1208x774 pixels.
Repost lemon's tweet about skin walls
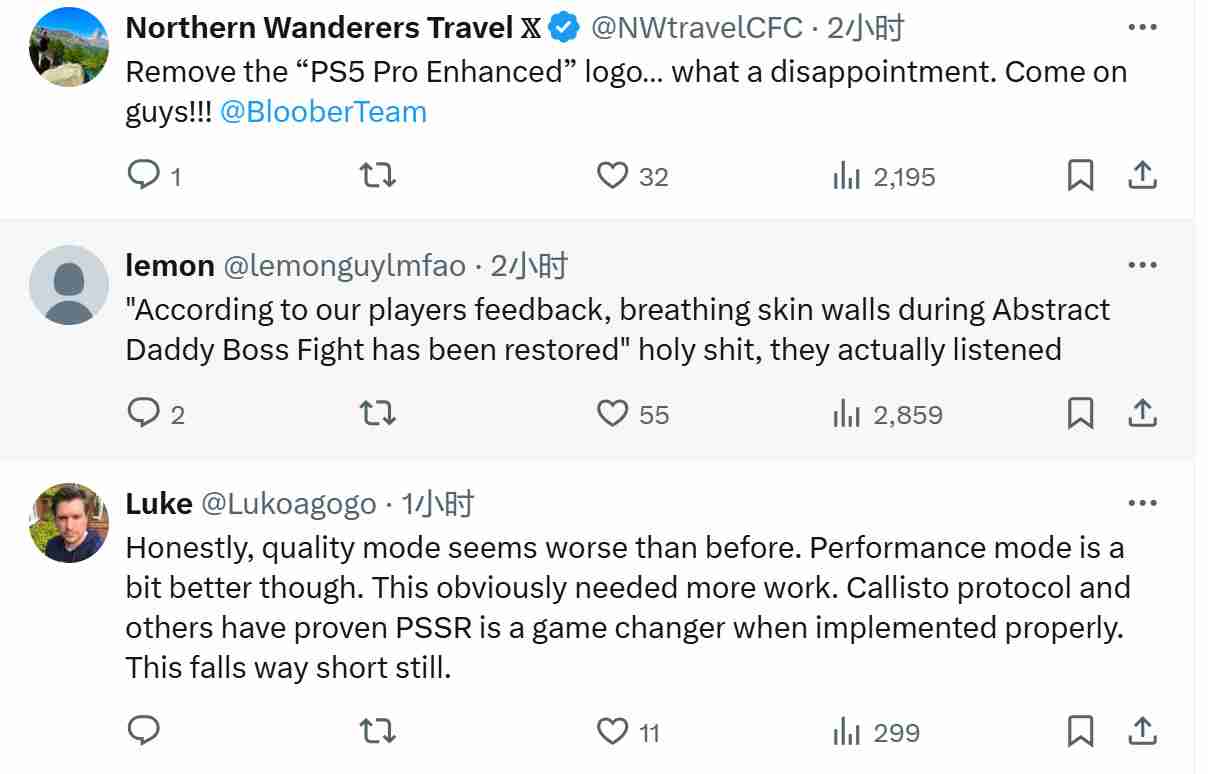click(x=377, y=414)
